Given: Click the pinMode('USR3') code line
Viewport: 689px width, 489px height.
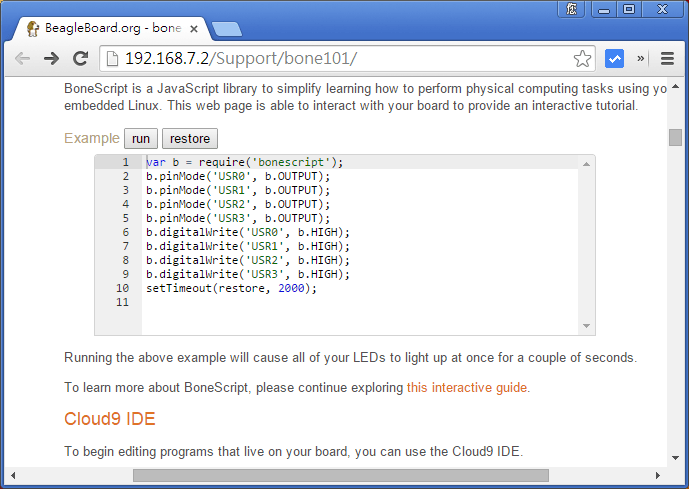Looking at the screenshot, I should click(x=238, y=218).
